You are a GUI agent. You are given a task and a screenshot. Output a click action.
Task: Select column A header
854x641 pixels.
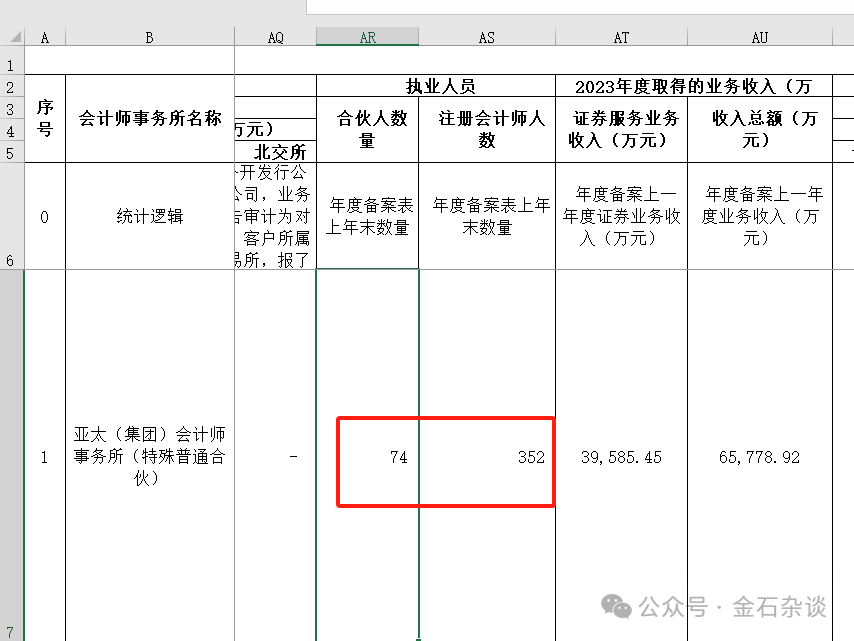click(x=45, y=38)
